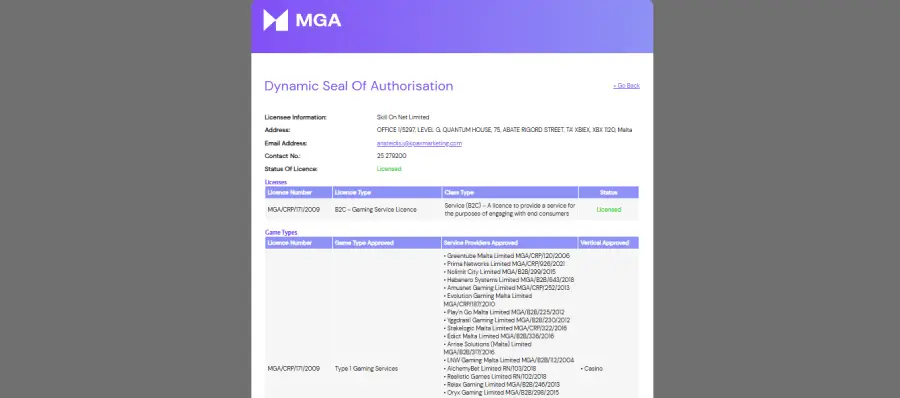Select Greentube Malta Limited provider entry

tap(507, 256)
